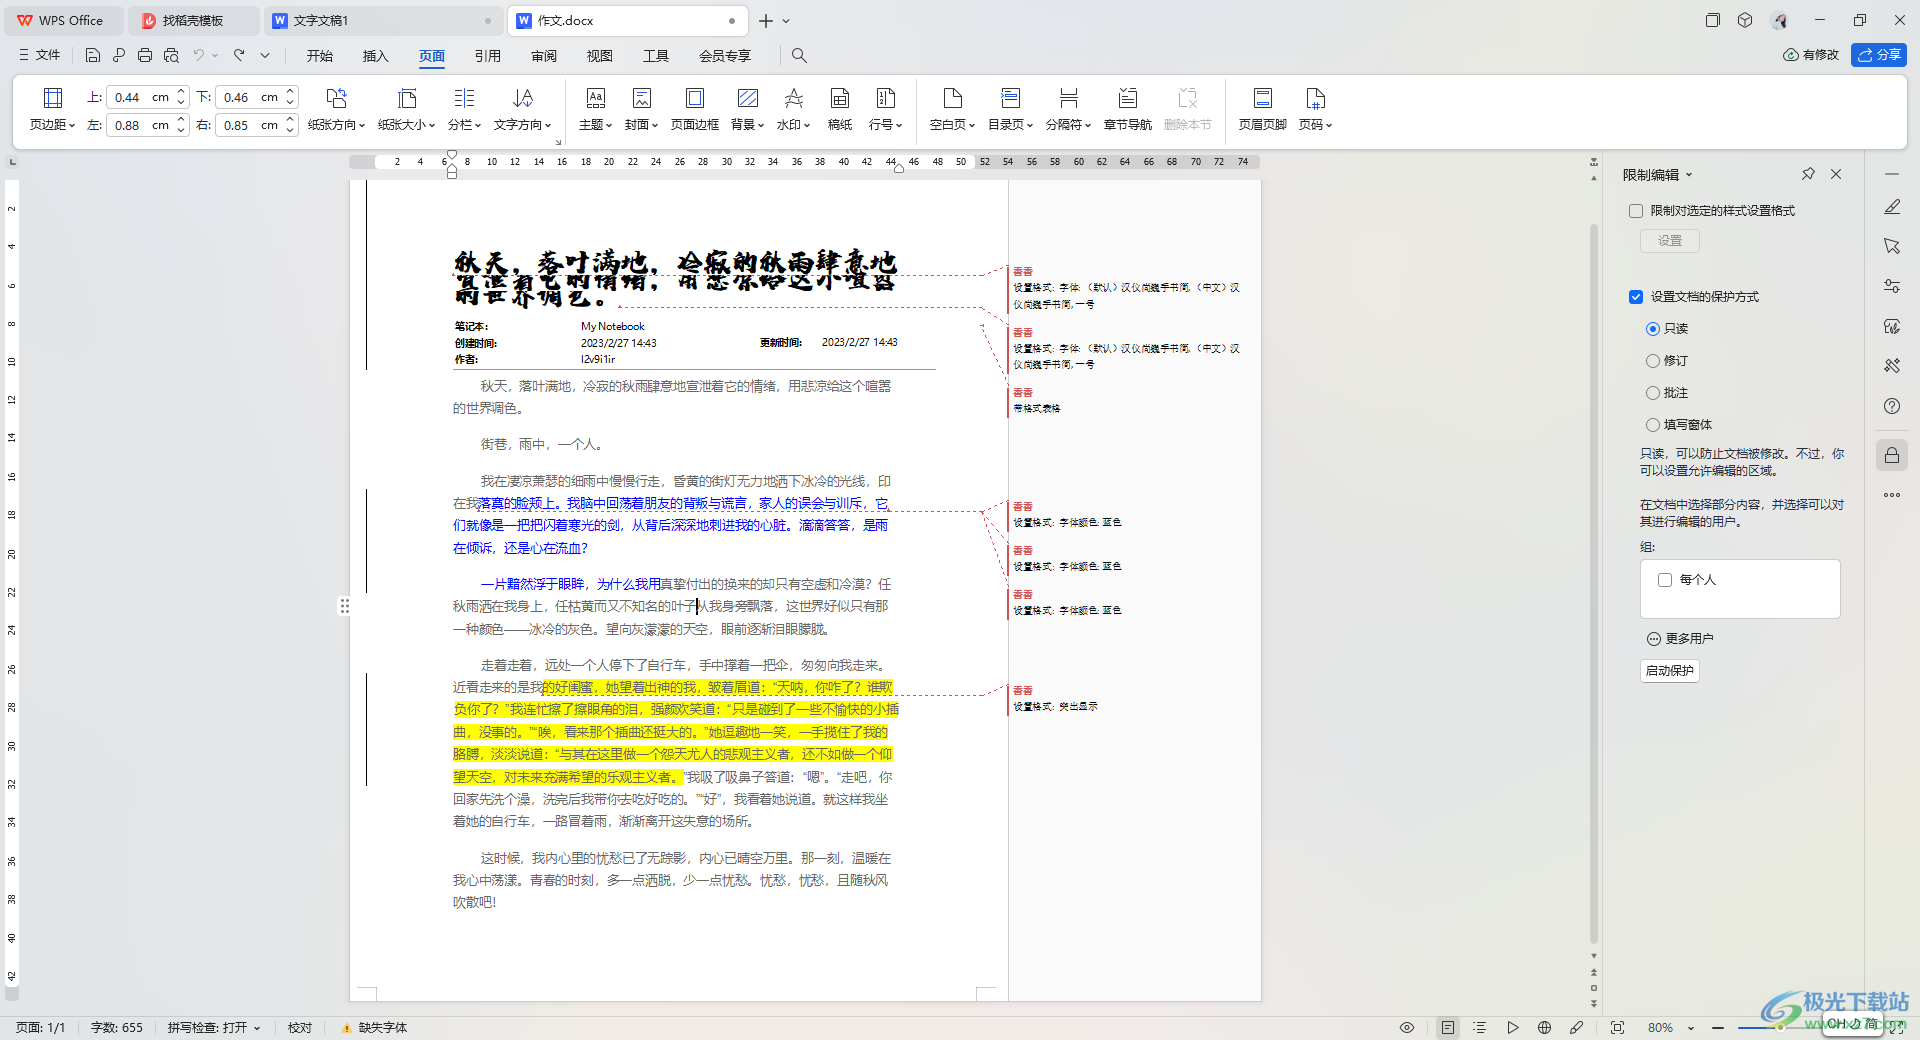Switch to the 插入 ribbon tab
Screen dimensions: 1920x1040
(x=376, y=56)
